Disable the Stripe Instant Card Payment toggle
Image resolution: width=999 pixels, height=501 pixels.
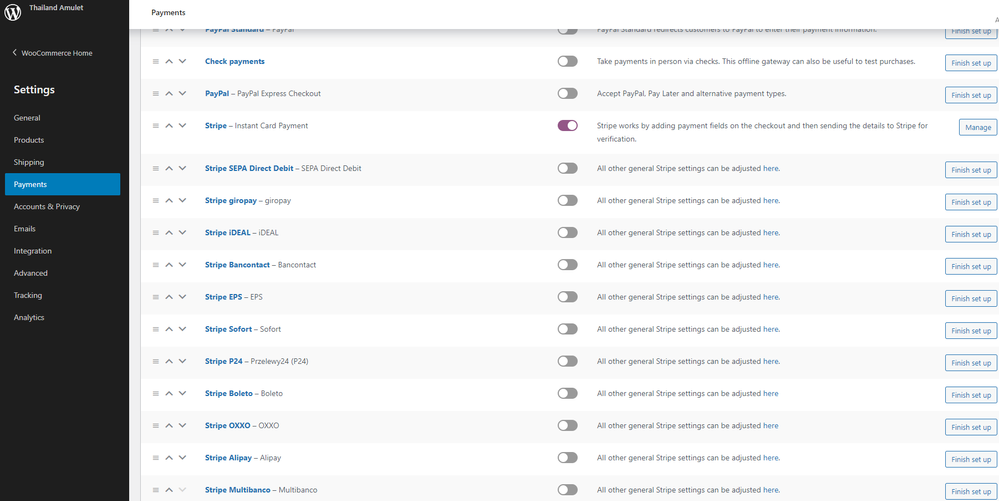pos(567,126)
